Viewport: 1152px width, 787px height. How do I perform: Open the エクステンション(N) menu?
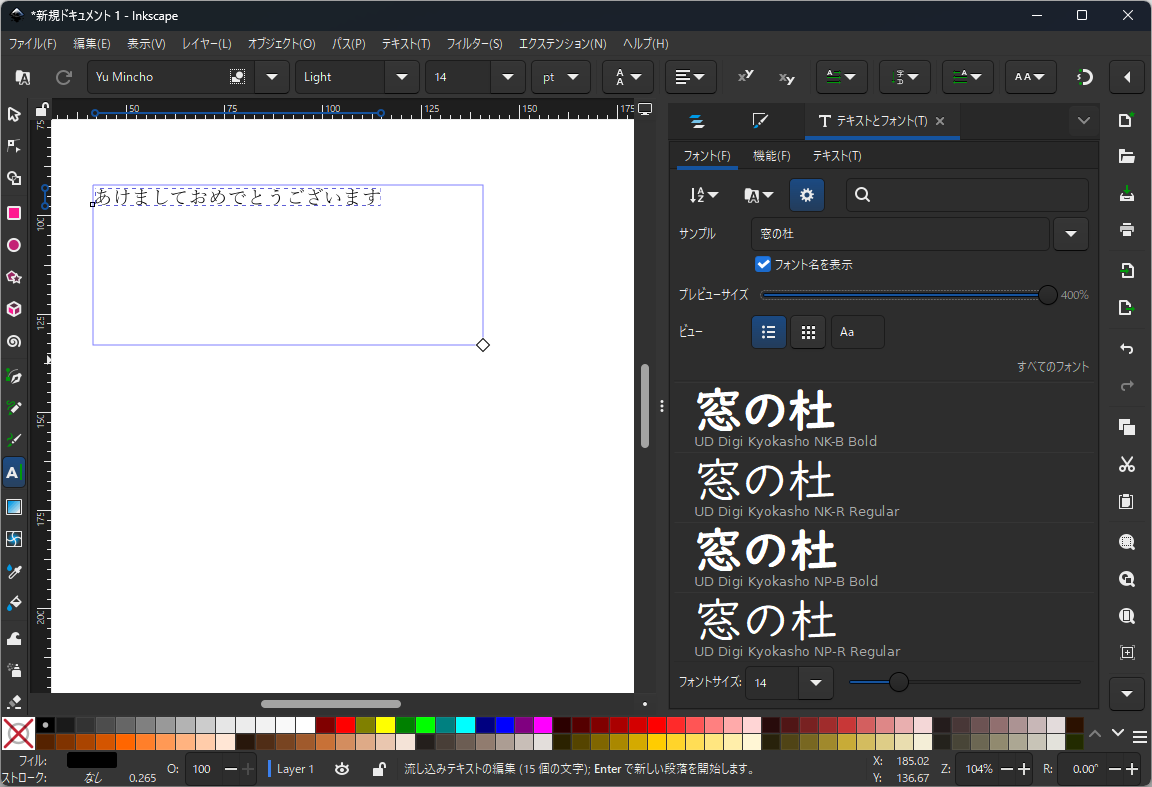[563, 43]
